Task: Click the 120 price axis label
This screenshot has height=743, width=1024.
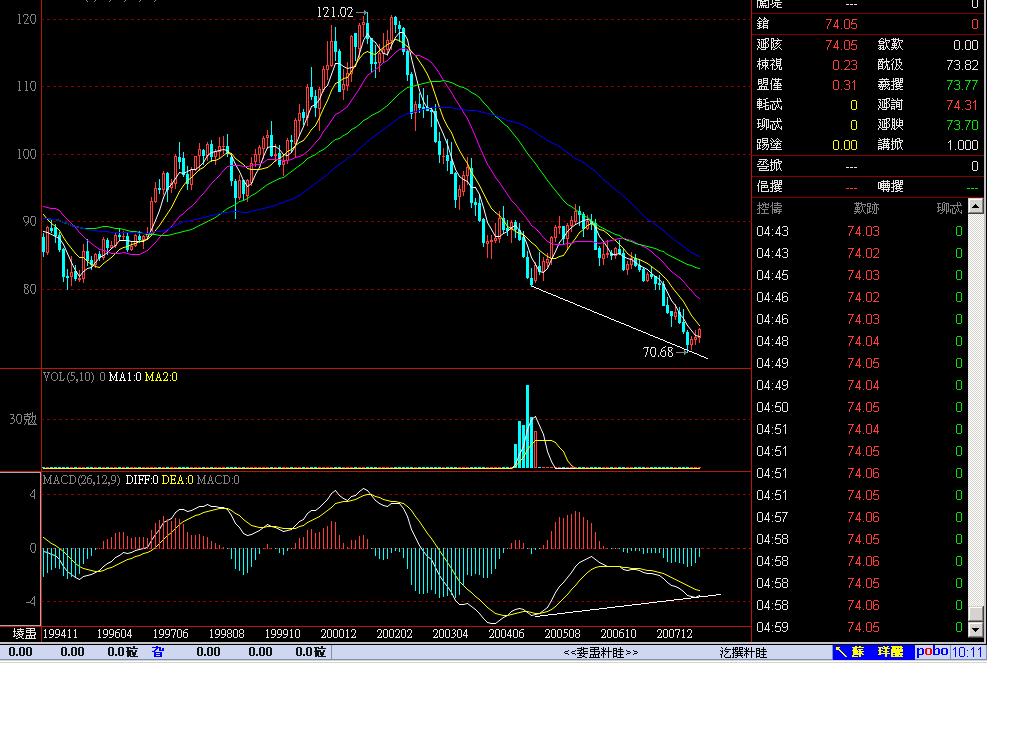Action: pos(27,20)
